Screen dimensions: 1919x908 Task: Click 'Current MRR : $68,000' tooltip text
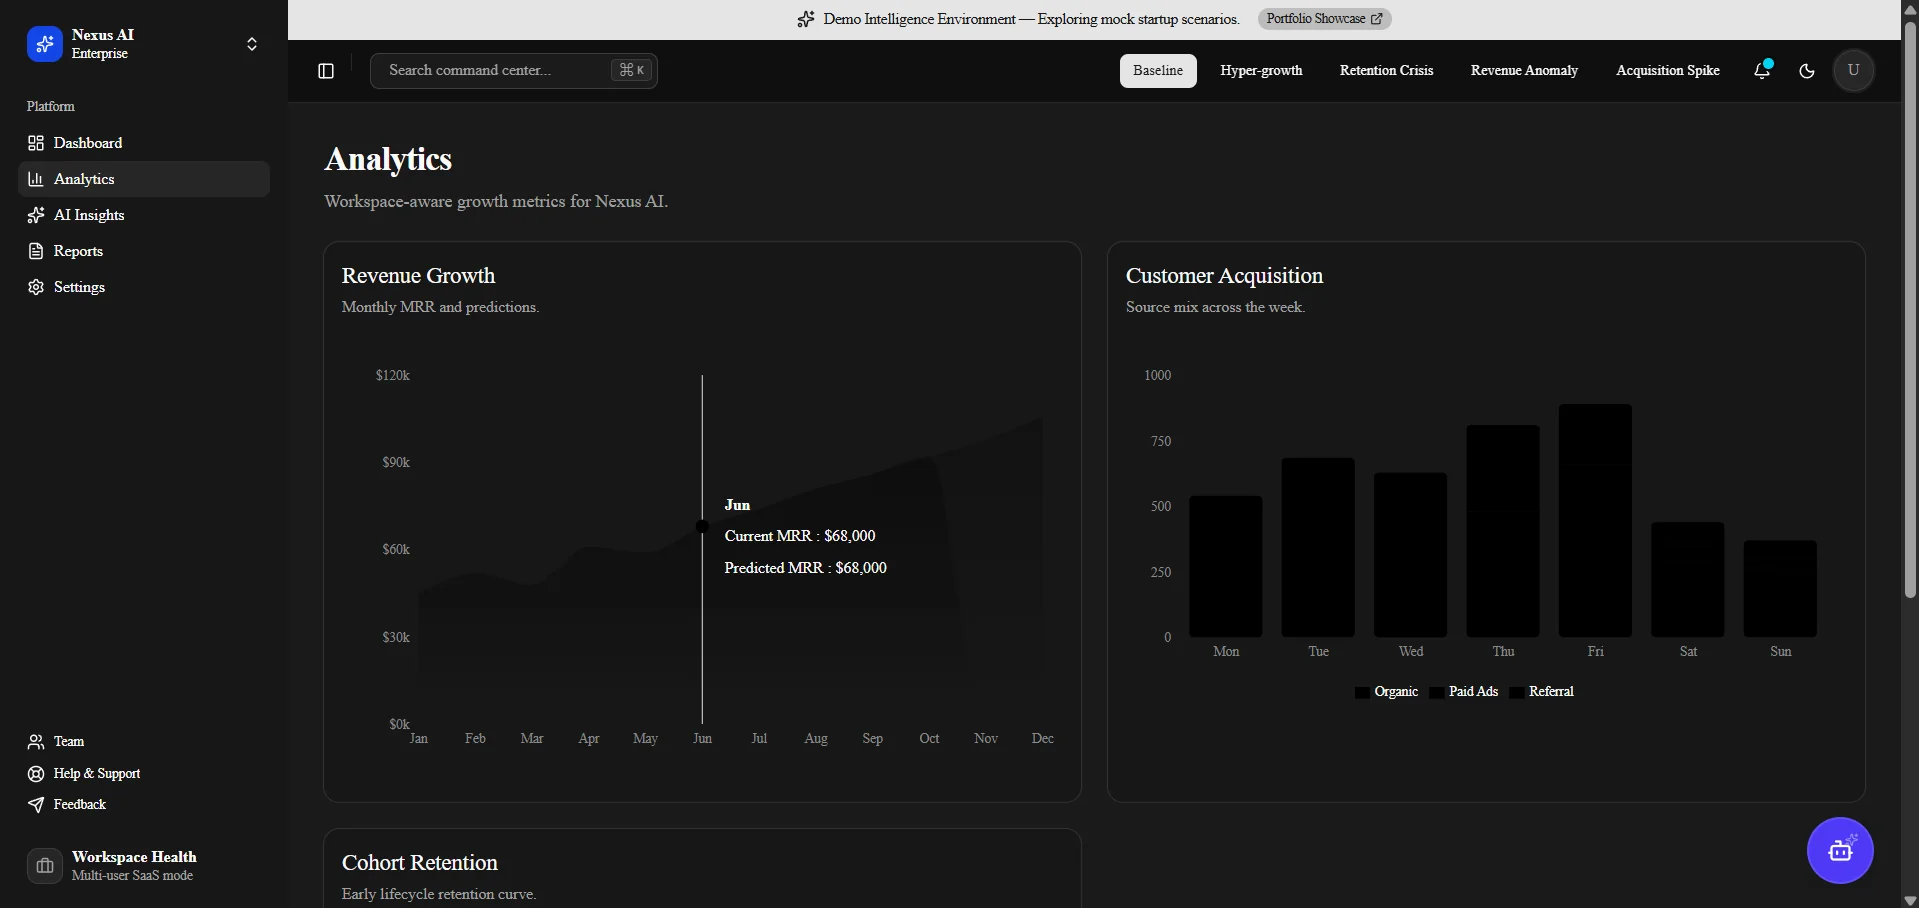pyautogui.click(x=800, y=536)
